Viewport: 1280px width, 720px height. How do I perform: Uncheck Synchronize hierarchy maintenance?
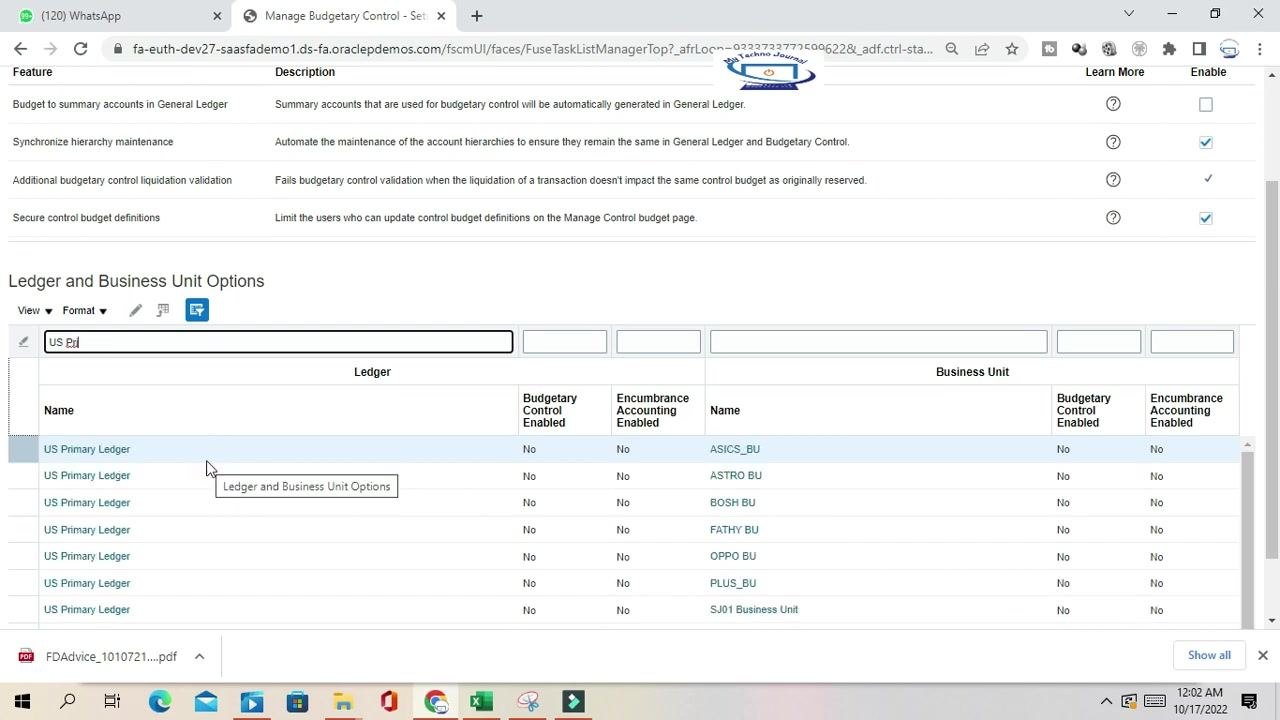(x=1206, y=142)
